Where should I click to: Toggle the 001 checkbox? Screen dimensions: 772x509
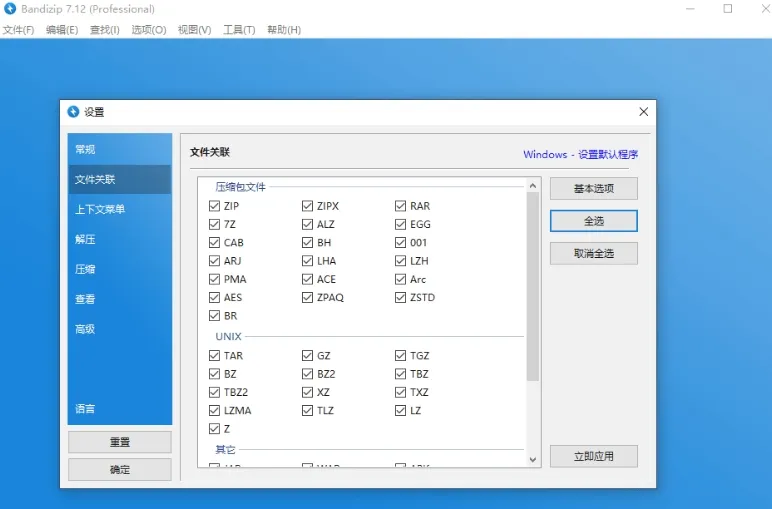(400, 242)
